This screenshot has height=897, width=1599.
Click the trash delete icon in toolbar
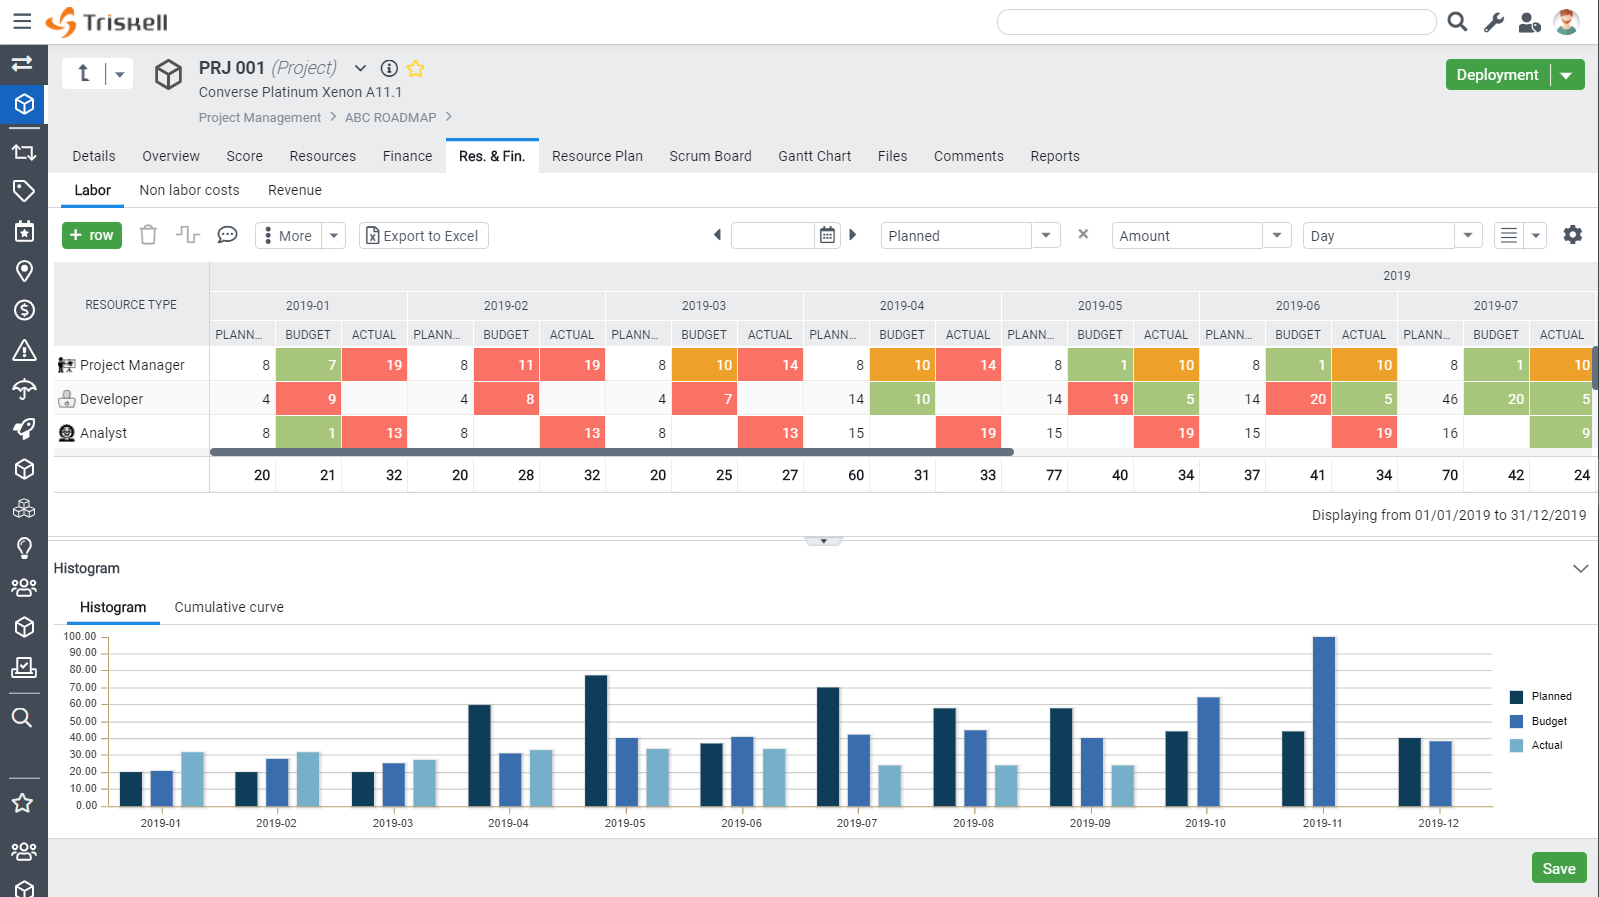click(148, 235)
